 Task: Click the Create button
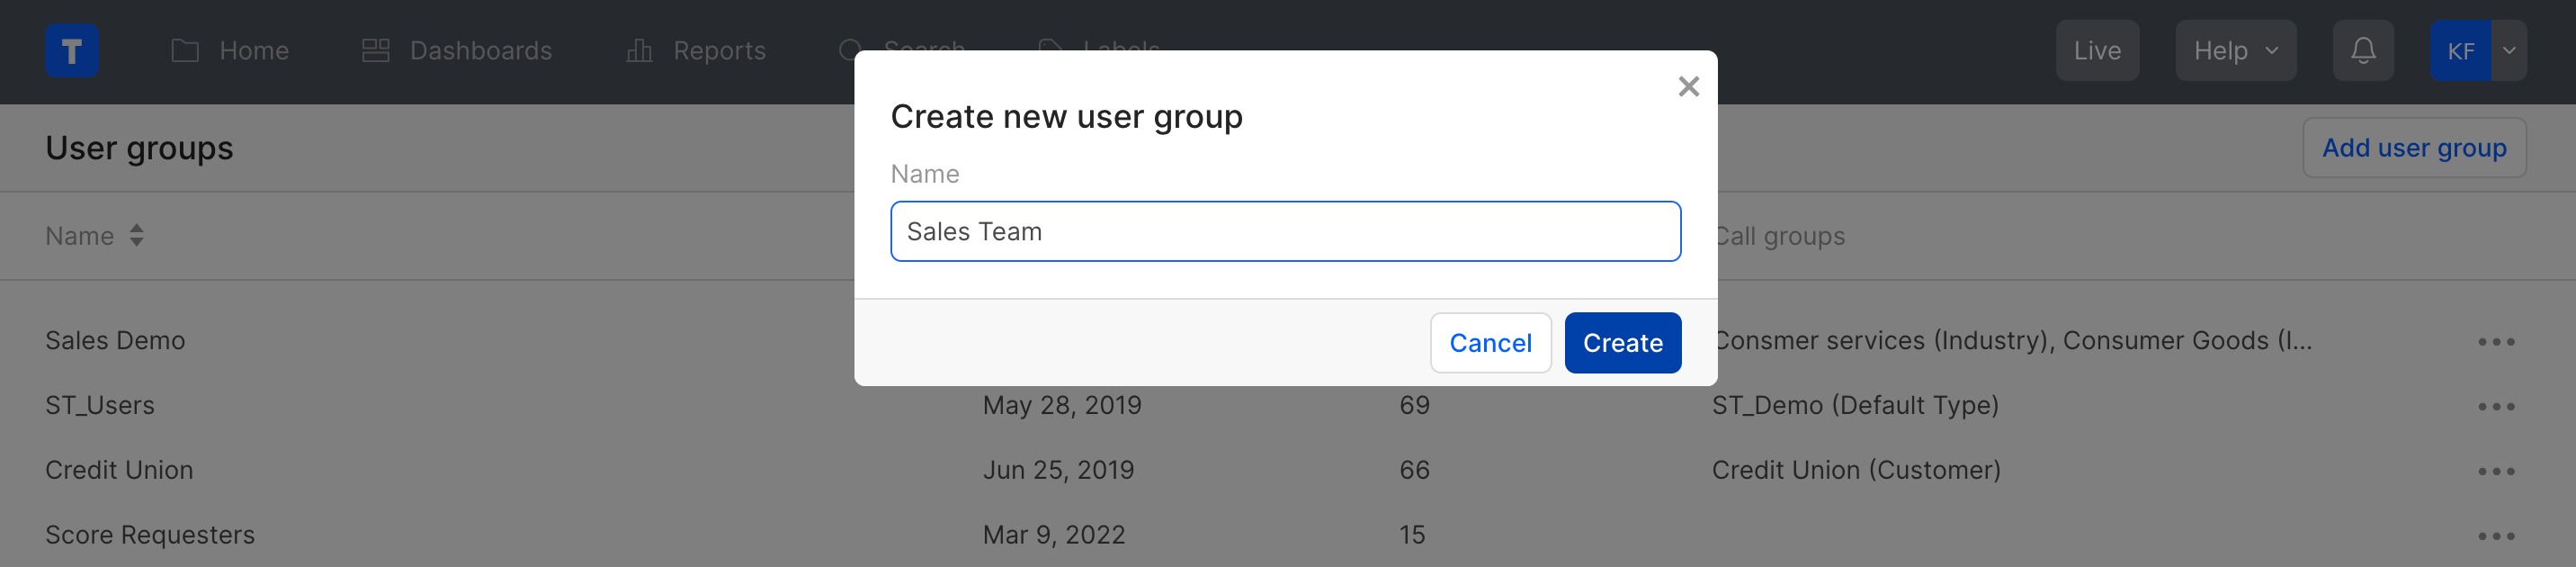tap(1622, 342)
